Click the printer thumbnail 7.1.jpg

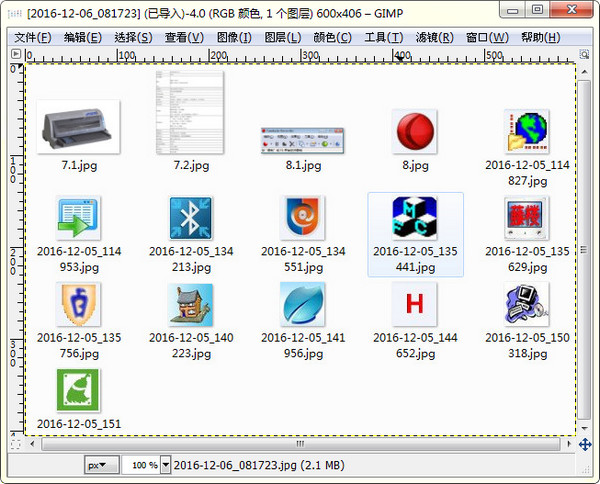click(x=78, y=127)
